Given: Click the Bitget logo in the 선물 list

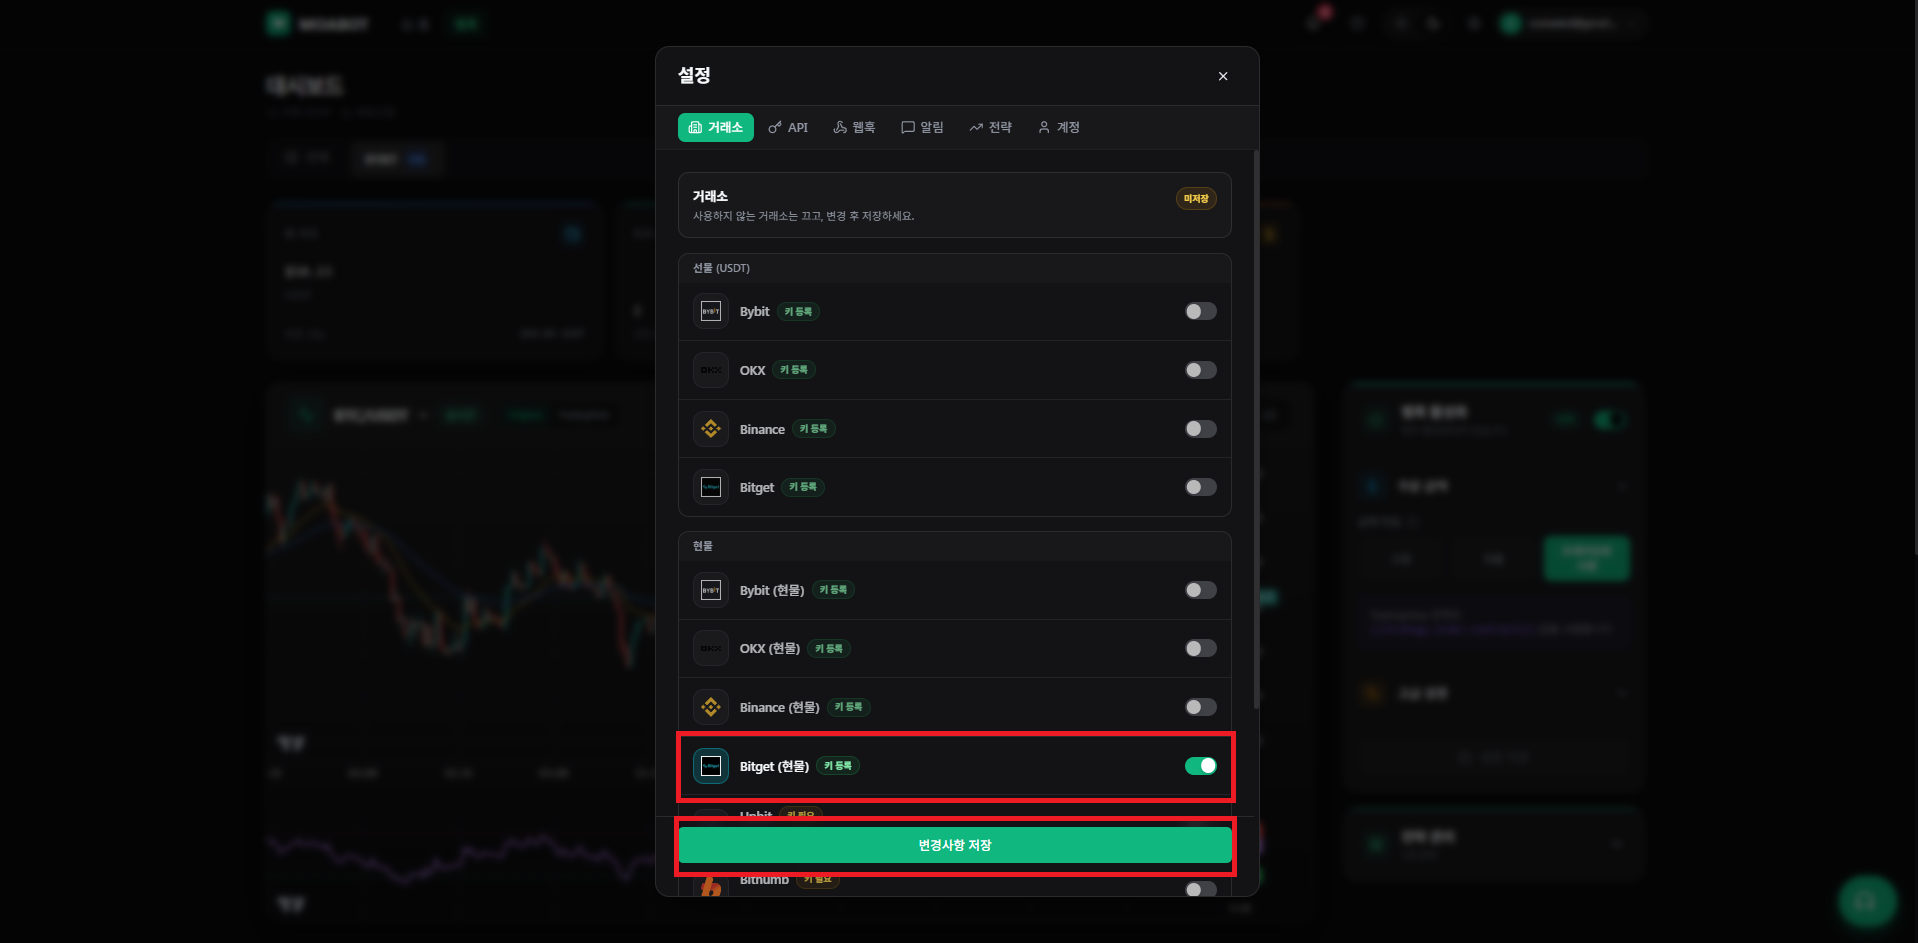Looking at the screenshot, I should point(711,487).
